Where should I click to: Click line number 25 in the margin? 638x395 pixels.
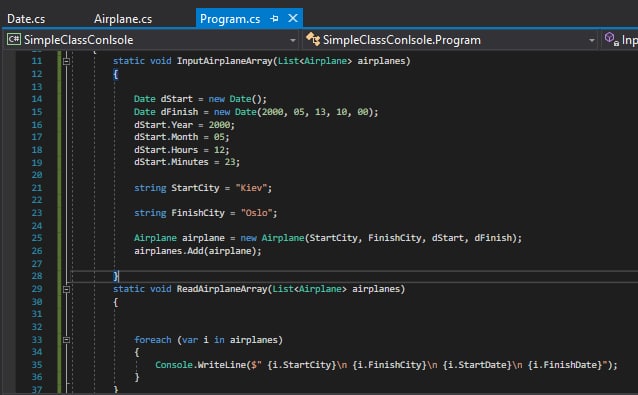pyautogui.click(x=37, y=238)
